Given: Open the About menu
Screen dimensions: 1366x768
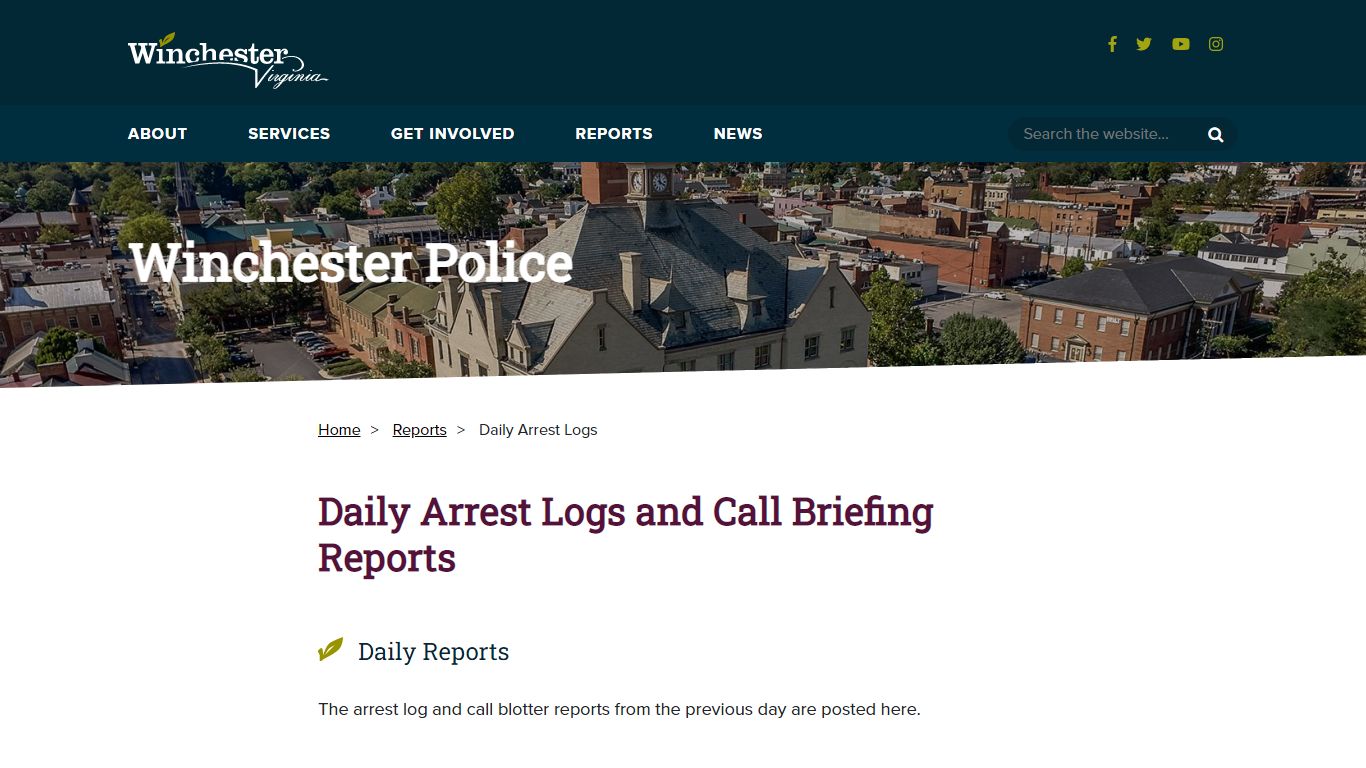Looking at the screenshot, I should coord(157,134).
